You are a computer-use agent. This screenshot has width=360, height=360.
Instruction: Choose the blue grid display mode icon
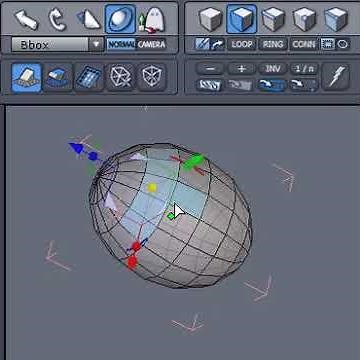(x=89, y=78)
